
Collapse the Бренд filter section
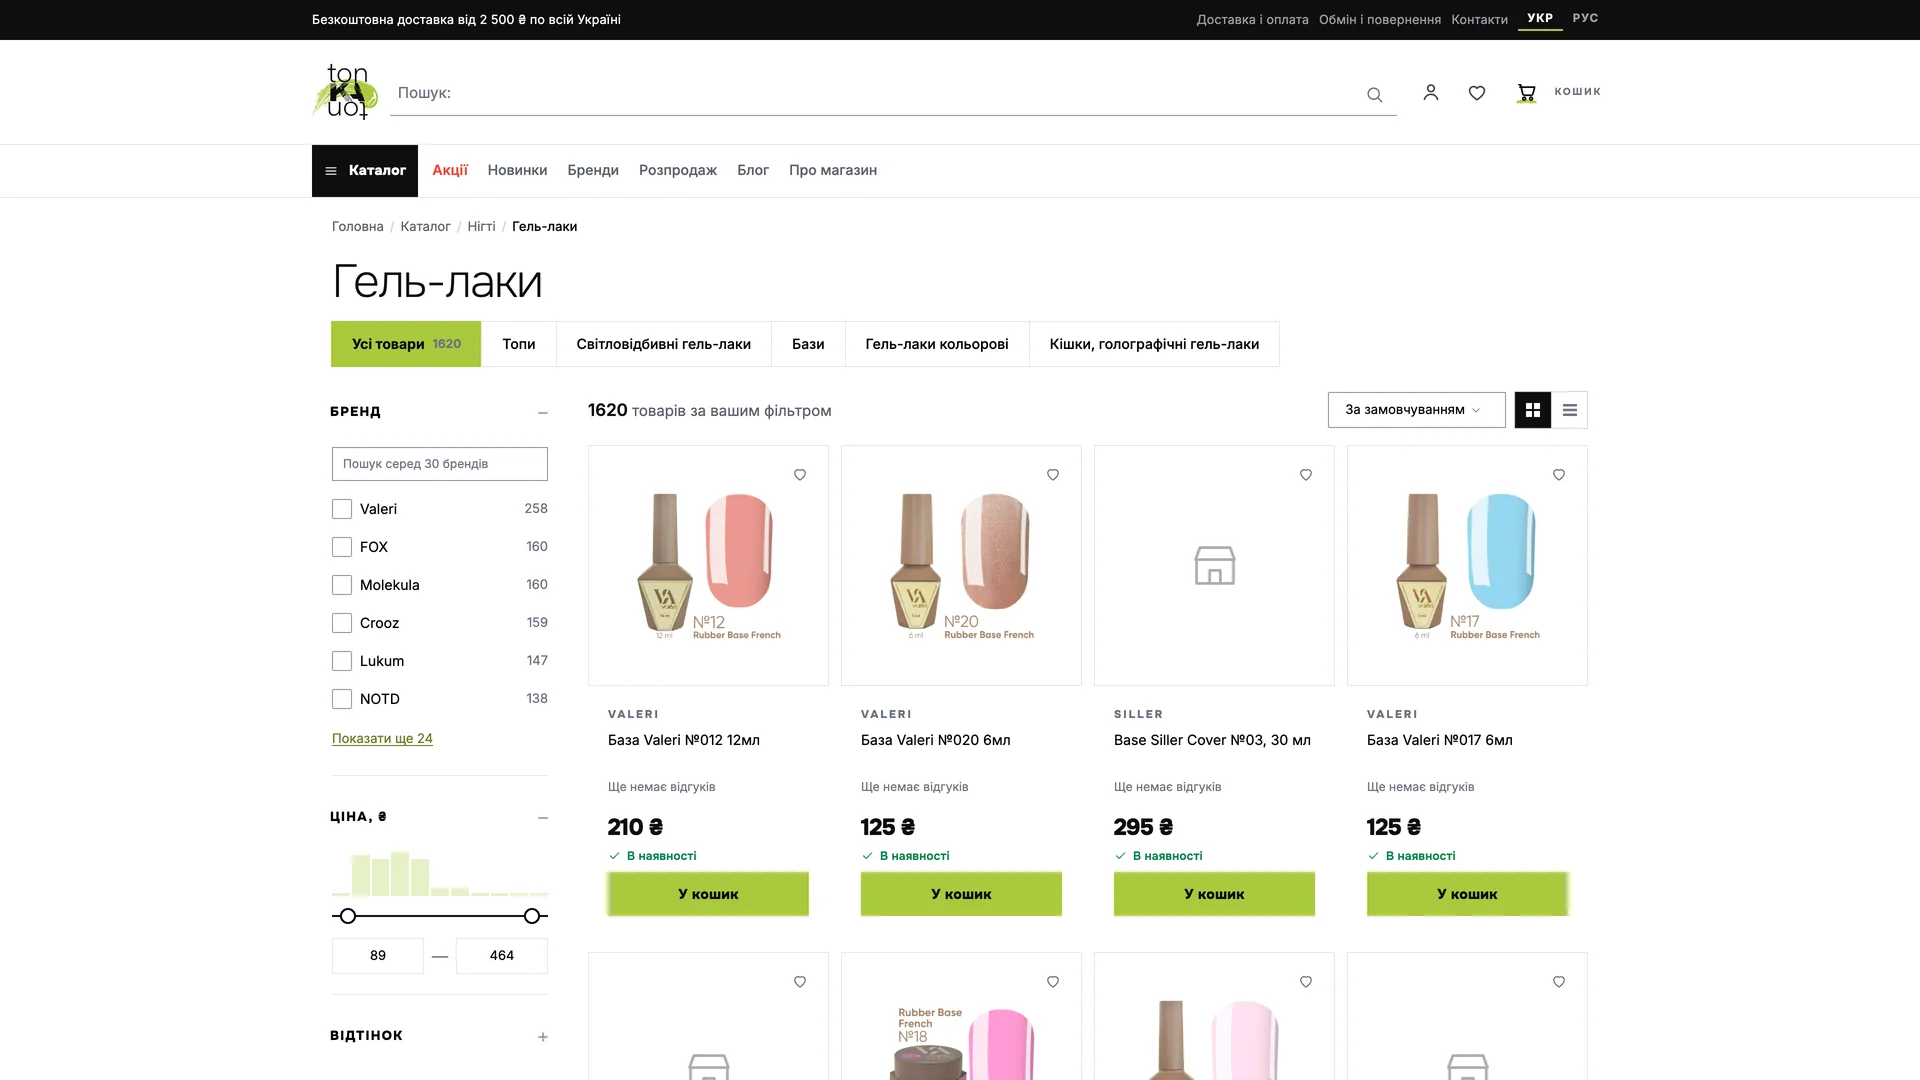coord(542,412)
